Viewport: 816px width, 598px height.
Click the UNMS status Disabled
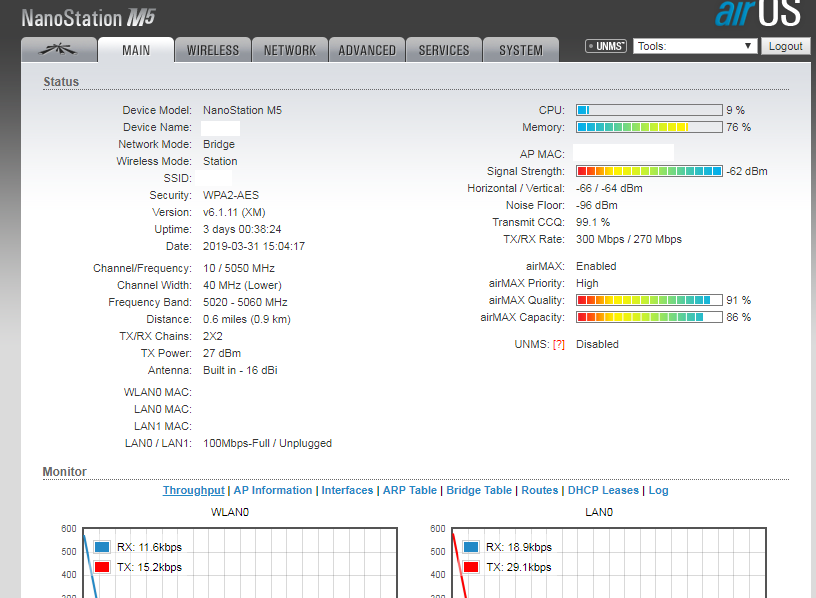point(597,345)
